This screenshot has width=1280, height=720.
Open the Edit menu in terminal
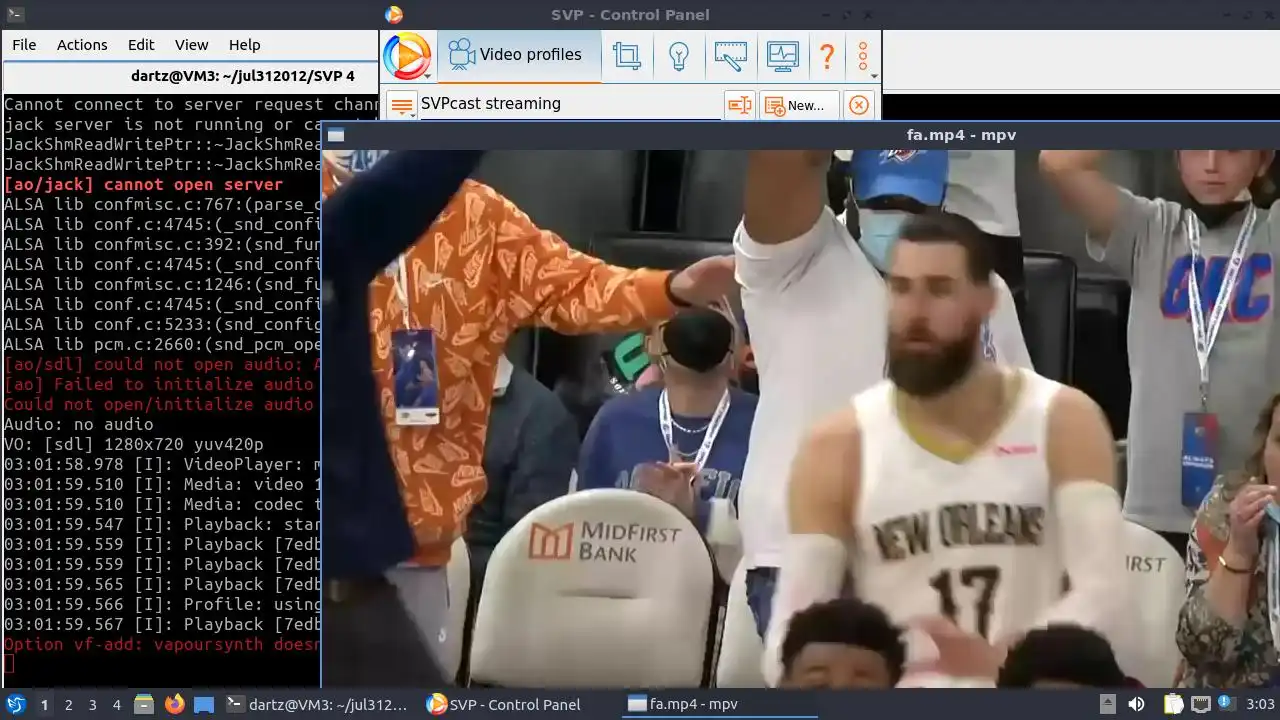[141, 45]
